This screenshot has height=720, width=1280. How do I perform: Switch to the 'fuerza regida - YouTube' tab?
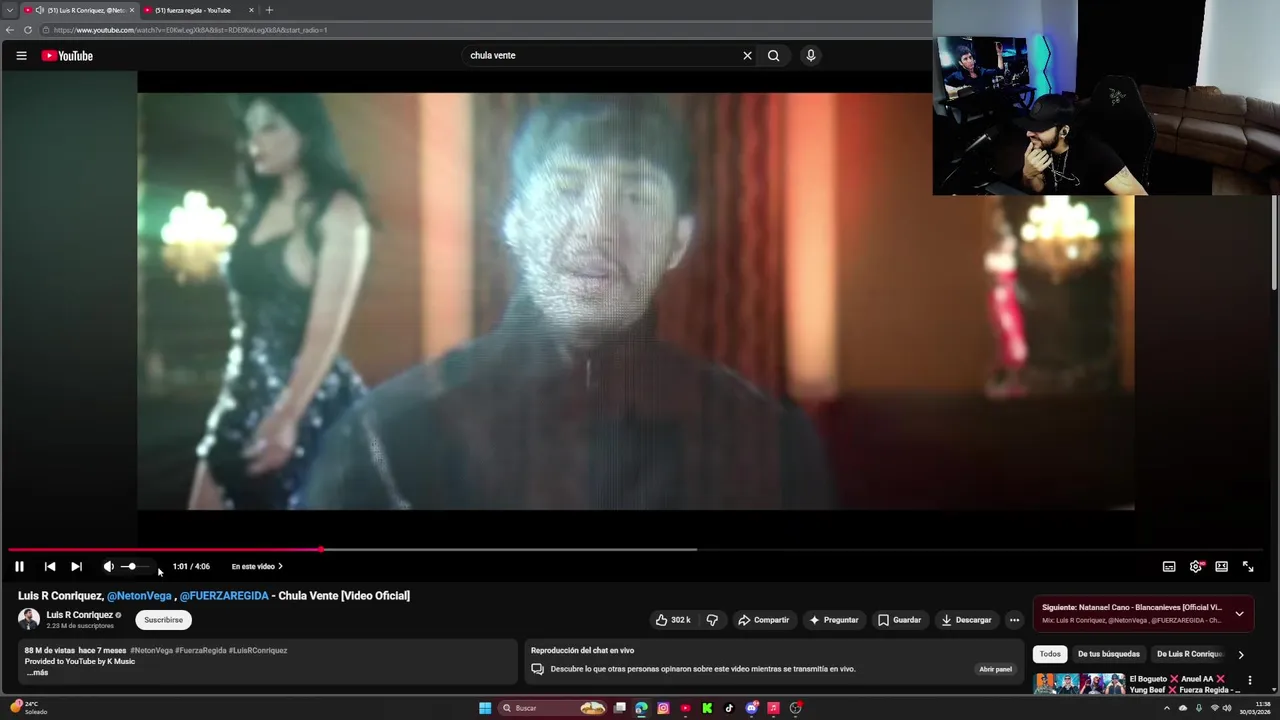pos(194,10)
